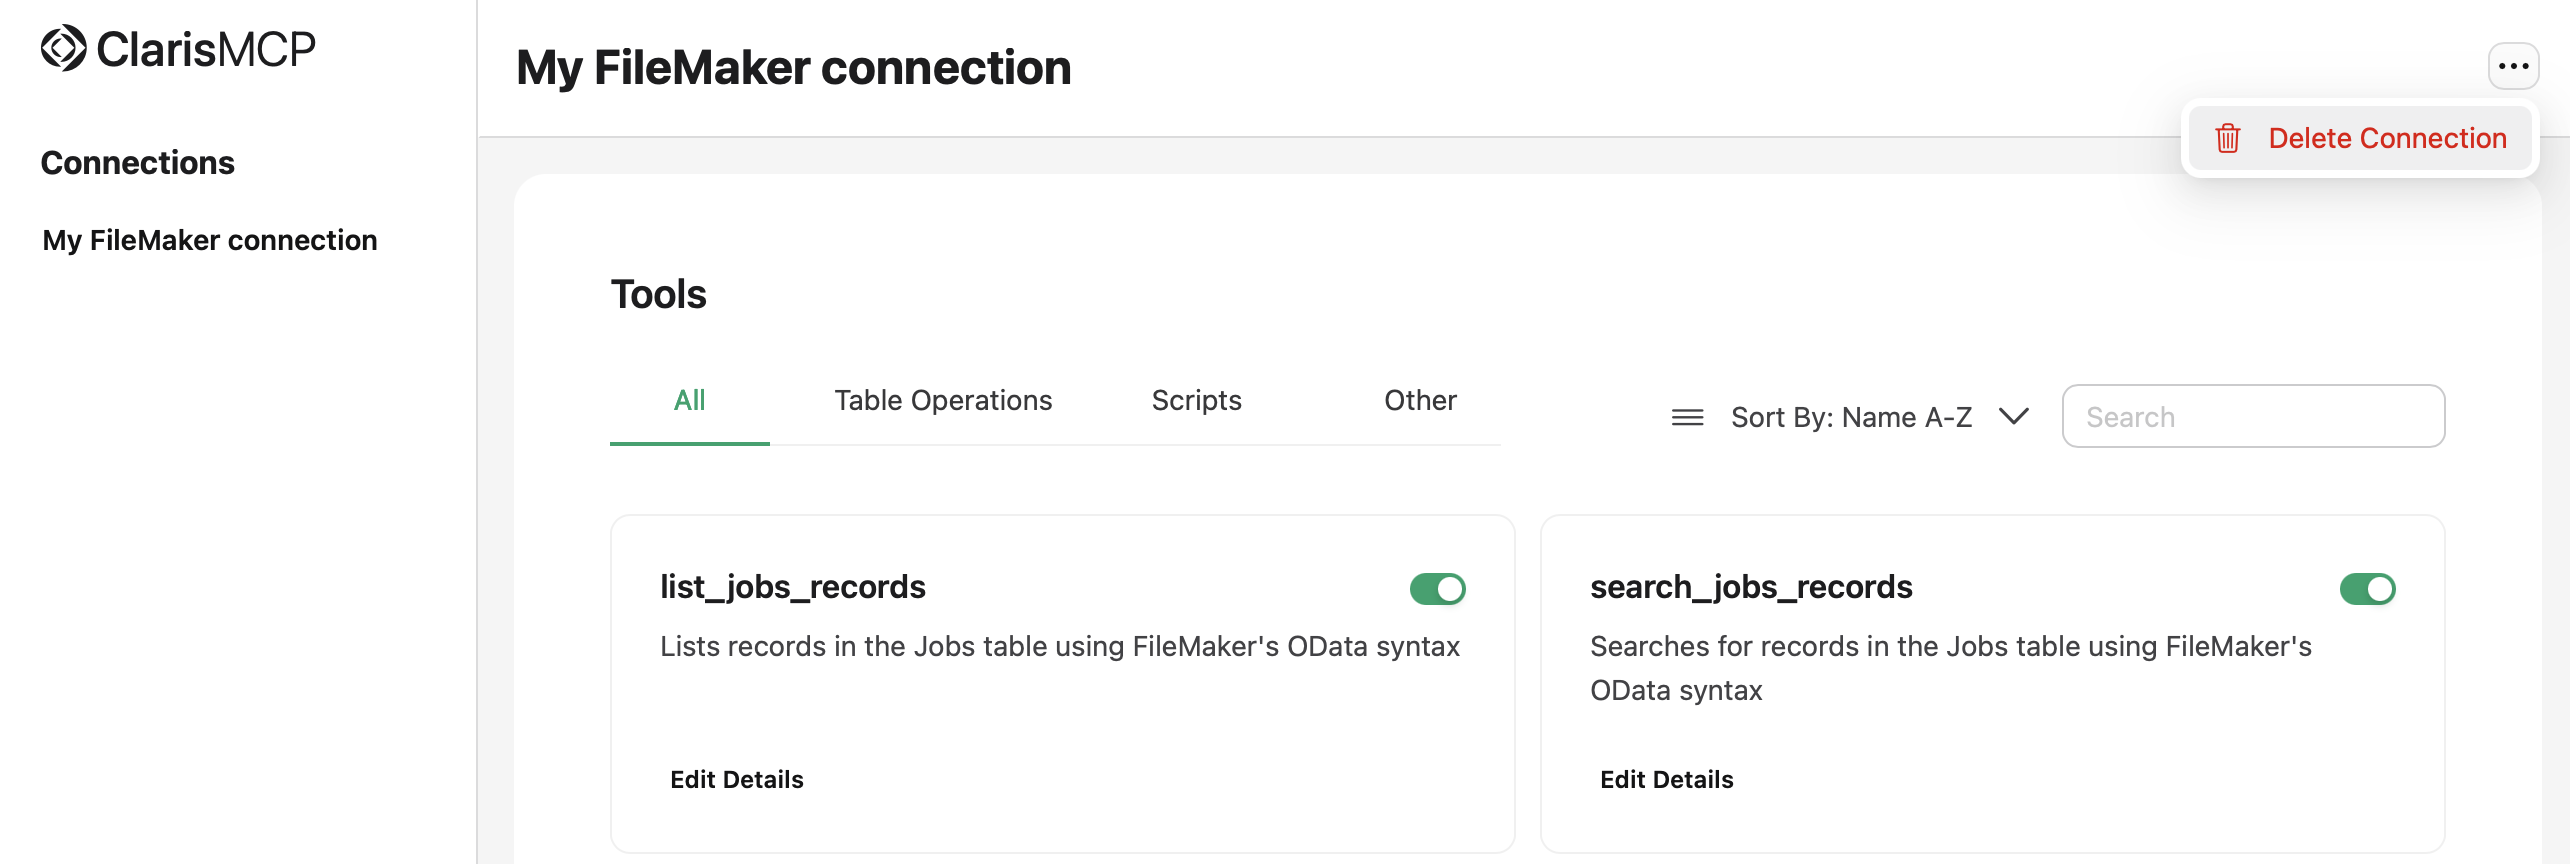Click the Tools section heading
The height and width of the screenshot is (864, 2570).
pyautogui.click(x=658, y=294)
